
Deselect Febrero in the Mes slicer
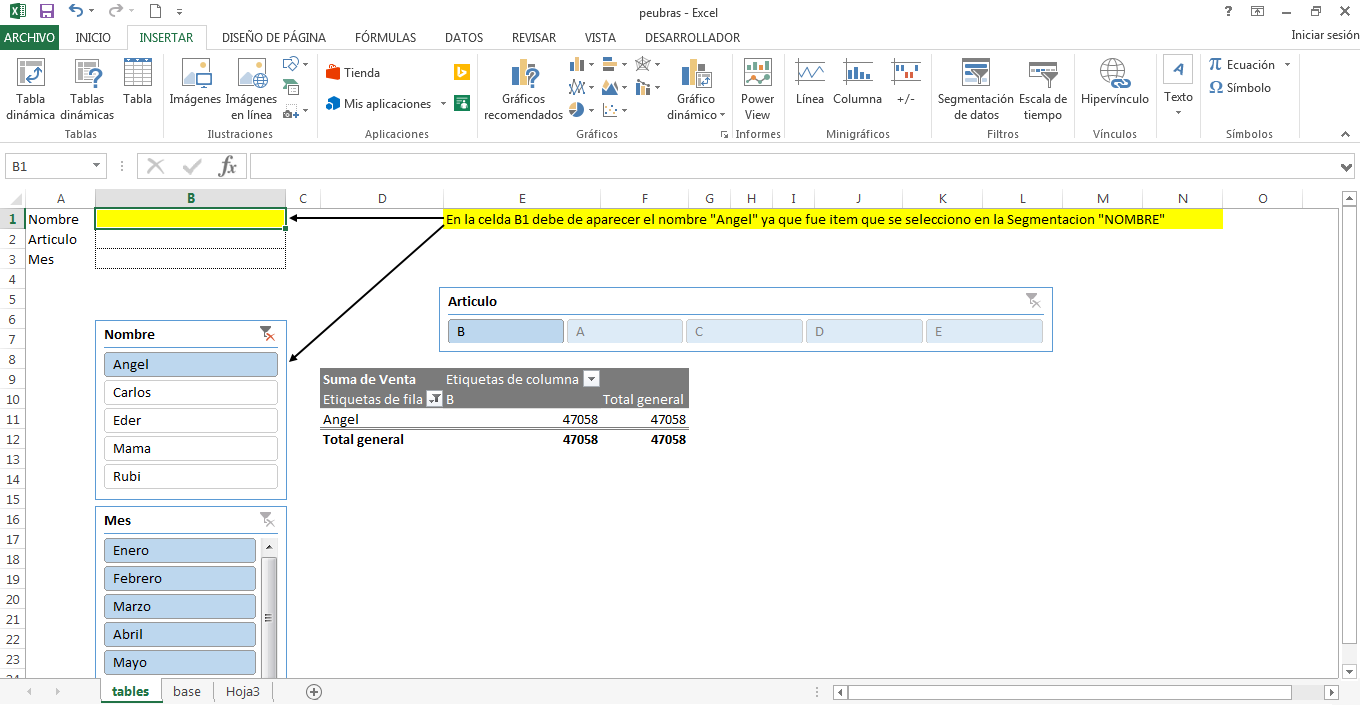click(x=179, y=578)
